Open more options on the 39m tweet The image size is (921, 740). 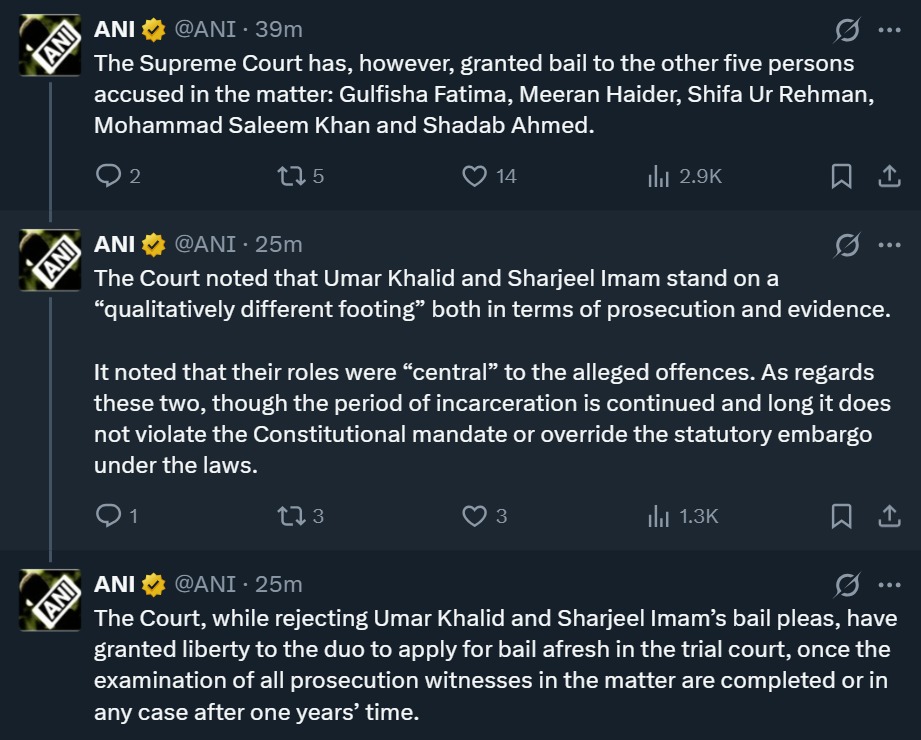coord(889,31)
